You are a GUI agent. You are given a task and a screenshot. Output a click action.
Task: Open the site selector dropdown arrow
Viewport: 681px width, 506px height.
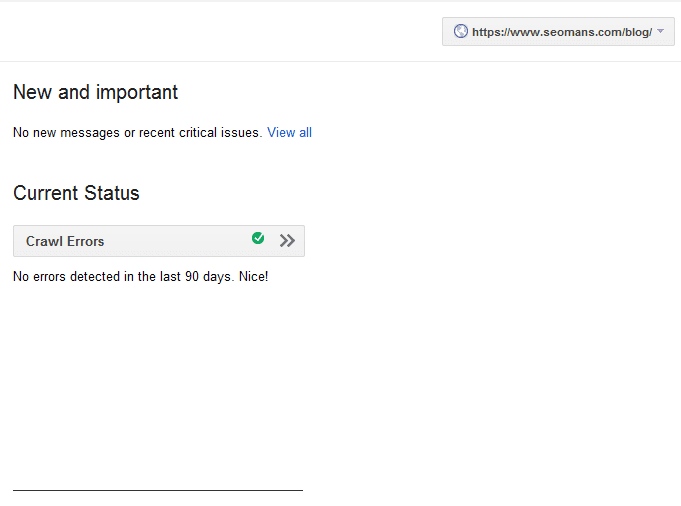(660, 31)
